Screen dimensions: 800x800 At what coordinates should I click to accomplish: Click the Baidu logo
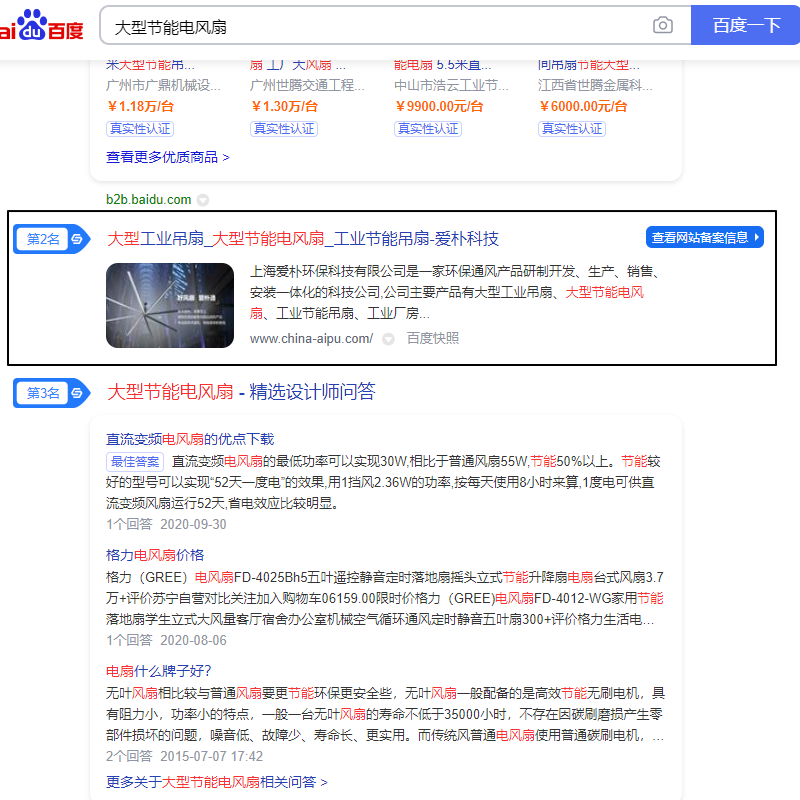click(42, 26)
